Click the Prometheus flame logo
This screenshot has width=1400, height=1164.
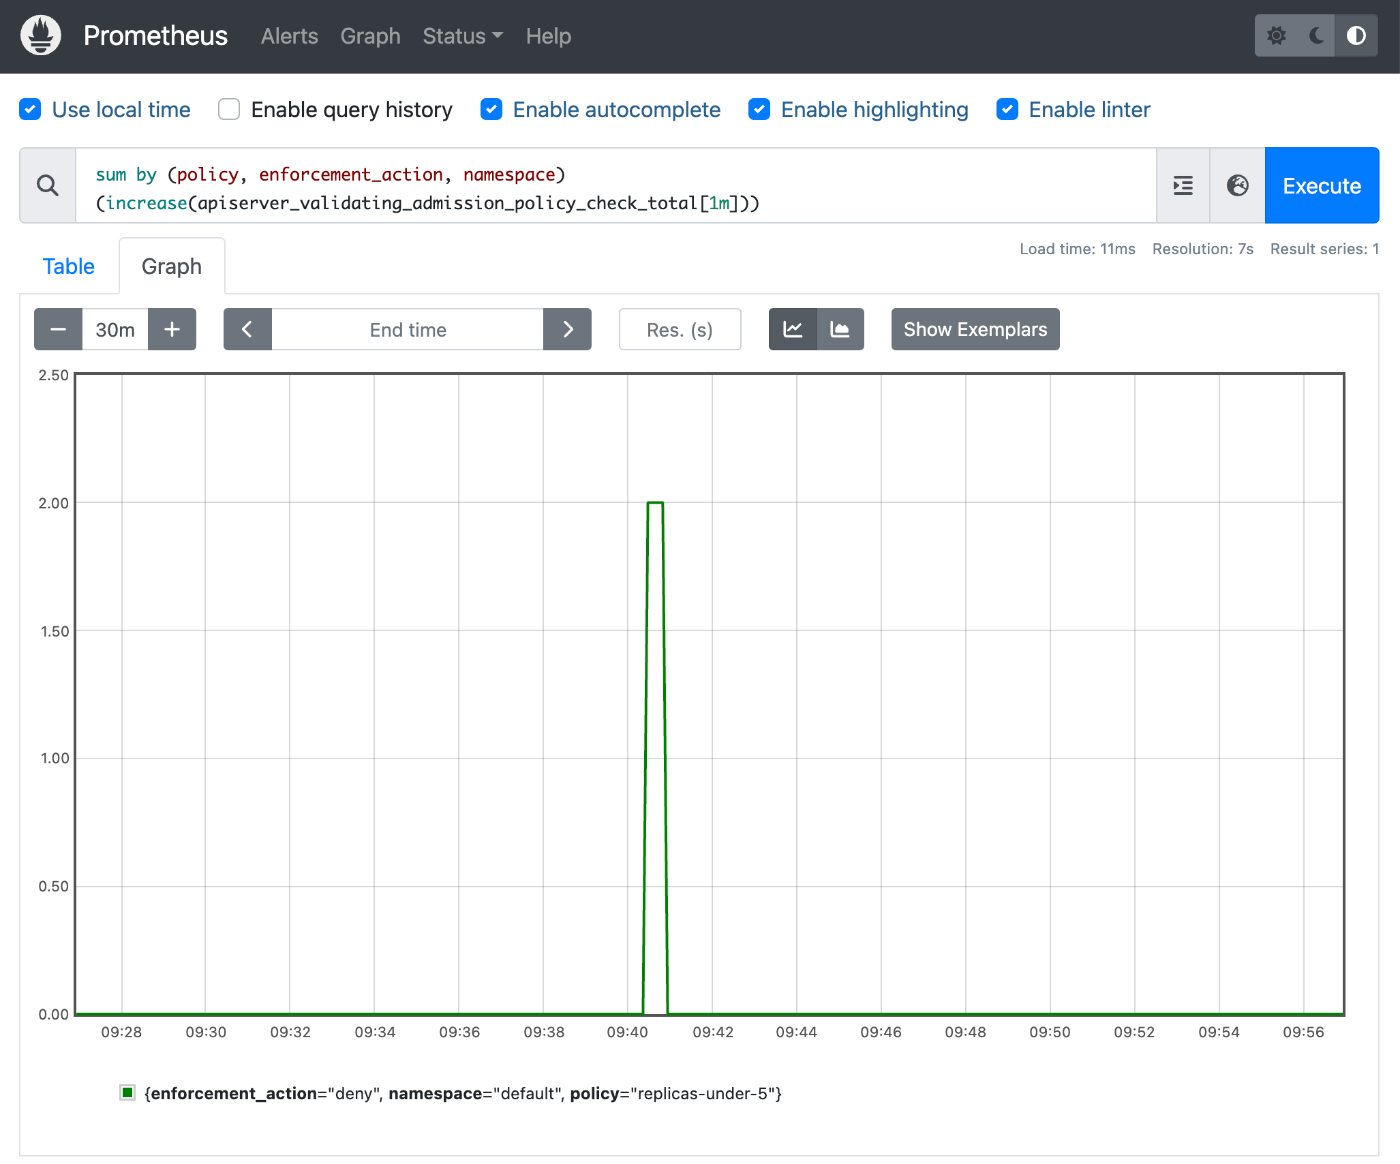[x=41, y=36]
